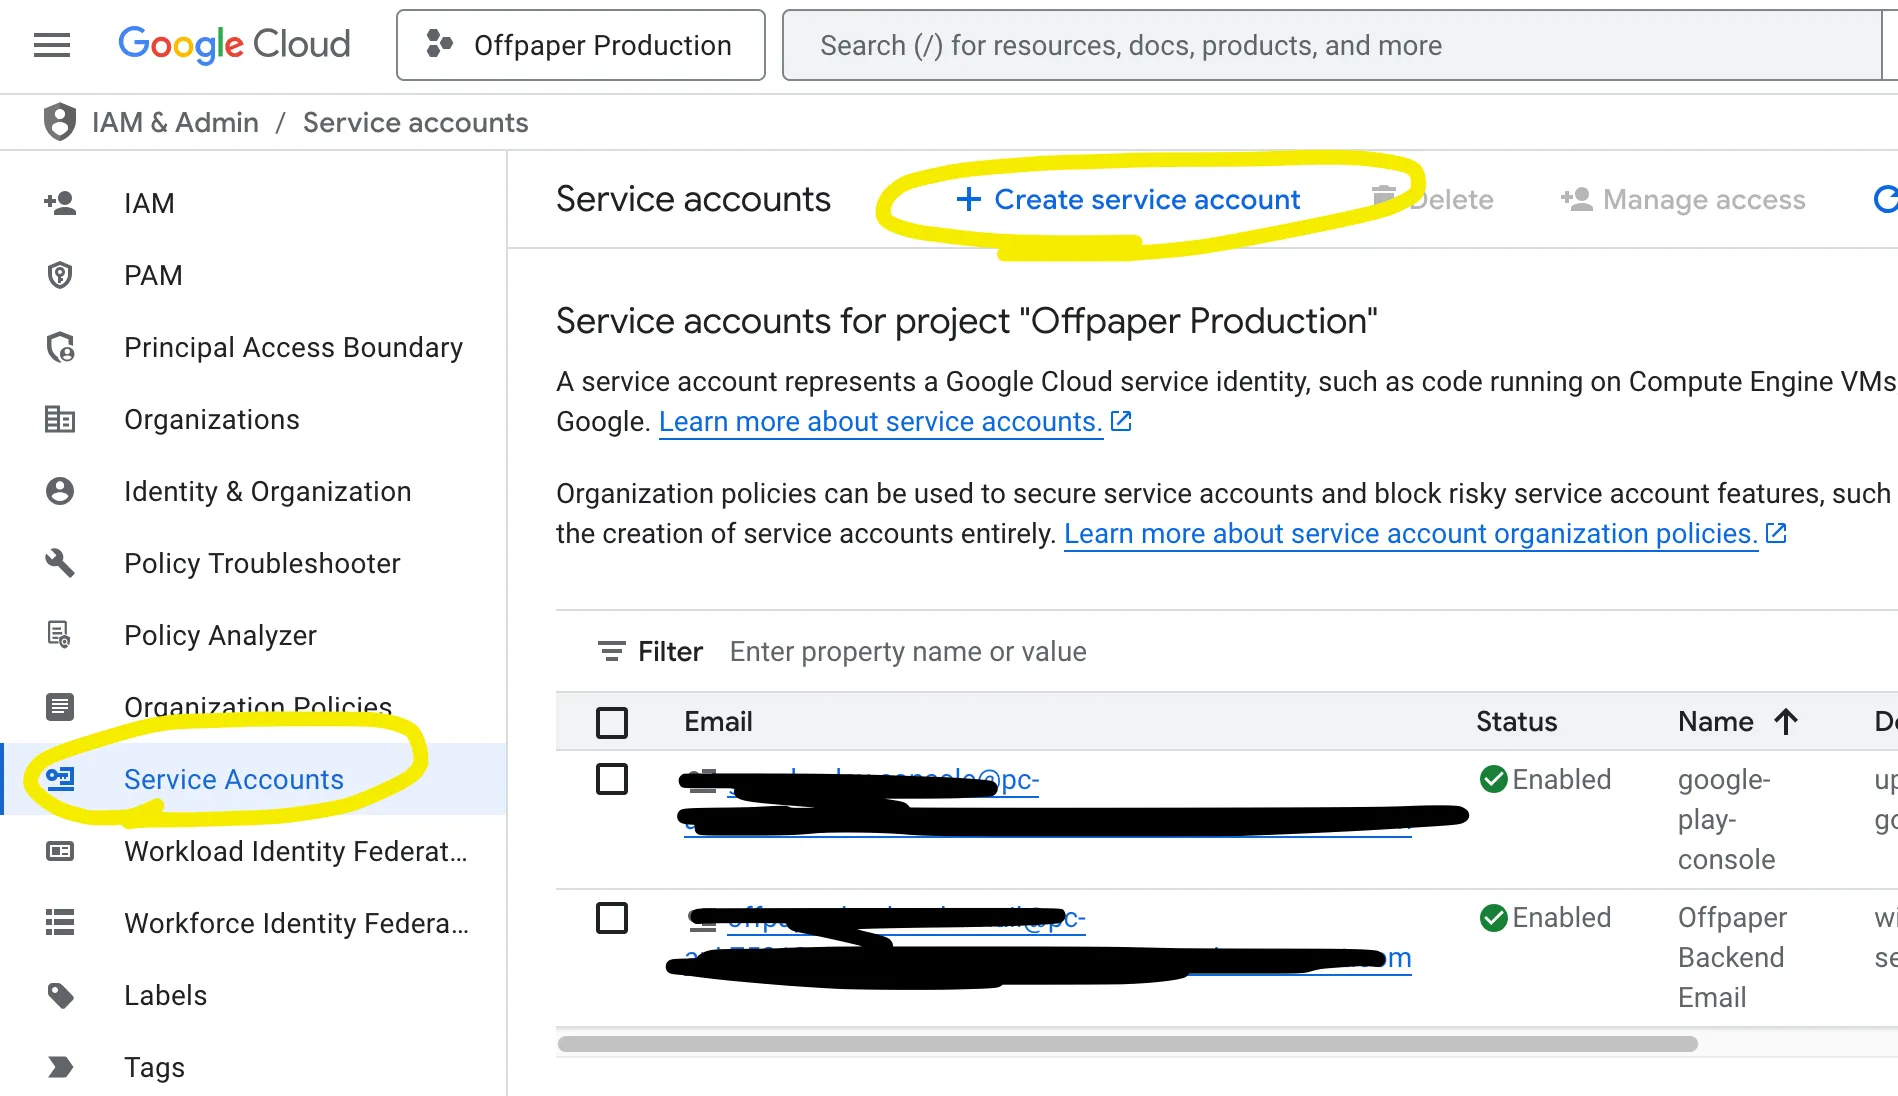Screen dimensions: 1898x1096
Task: Open Learn more about service accounts link
Action: point(880,422)
